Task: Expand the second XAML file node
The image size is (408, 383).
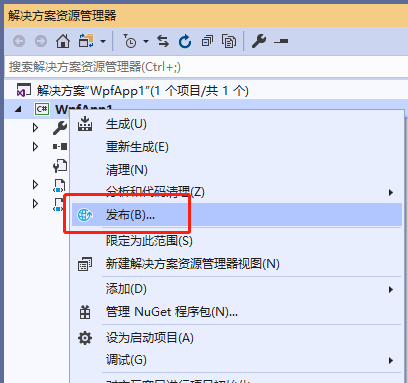Action: tap(35, 203)
